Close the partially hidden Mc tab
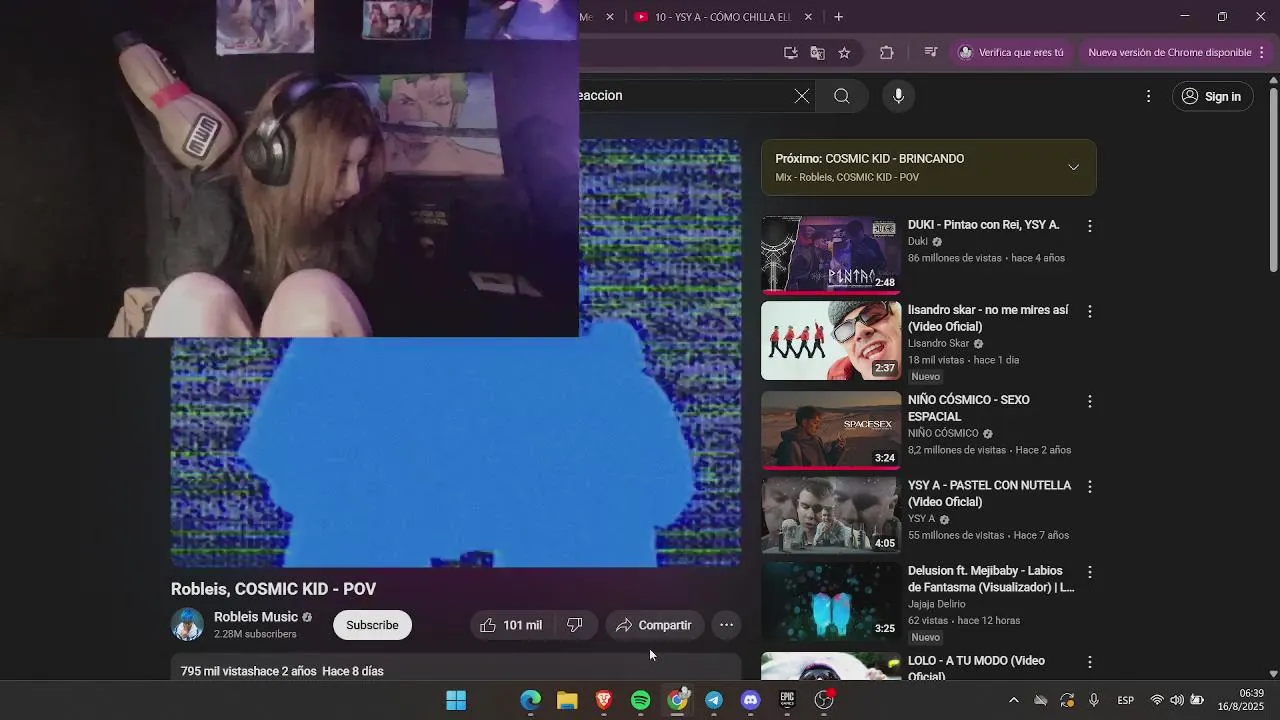This screenshot has height=720, width=1280. click(x=610, y=17)
